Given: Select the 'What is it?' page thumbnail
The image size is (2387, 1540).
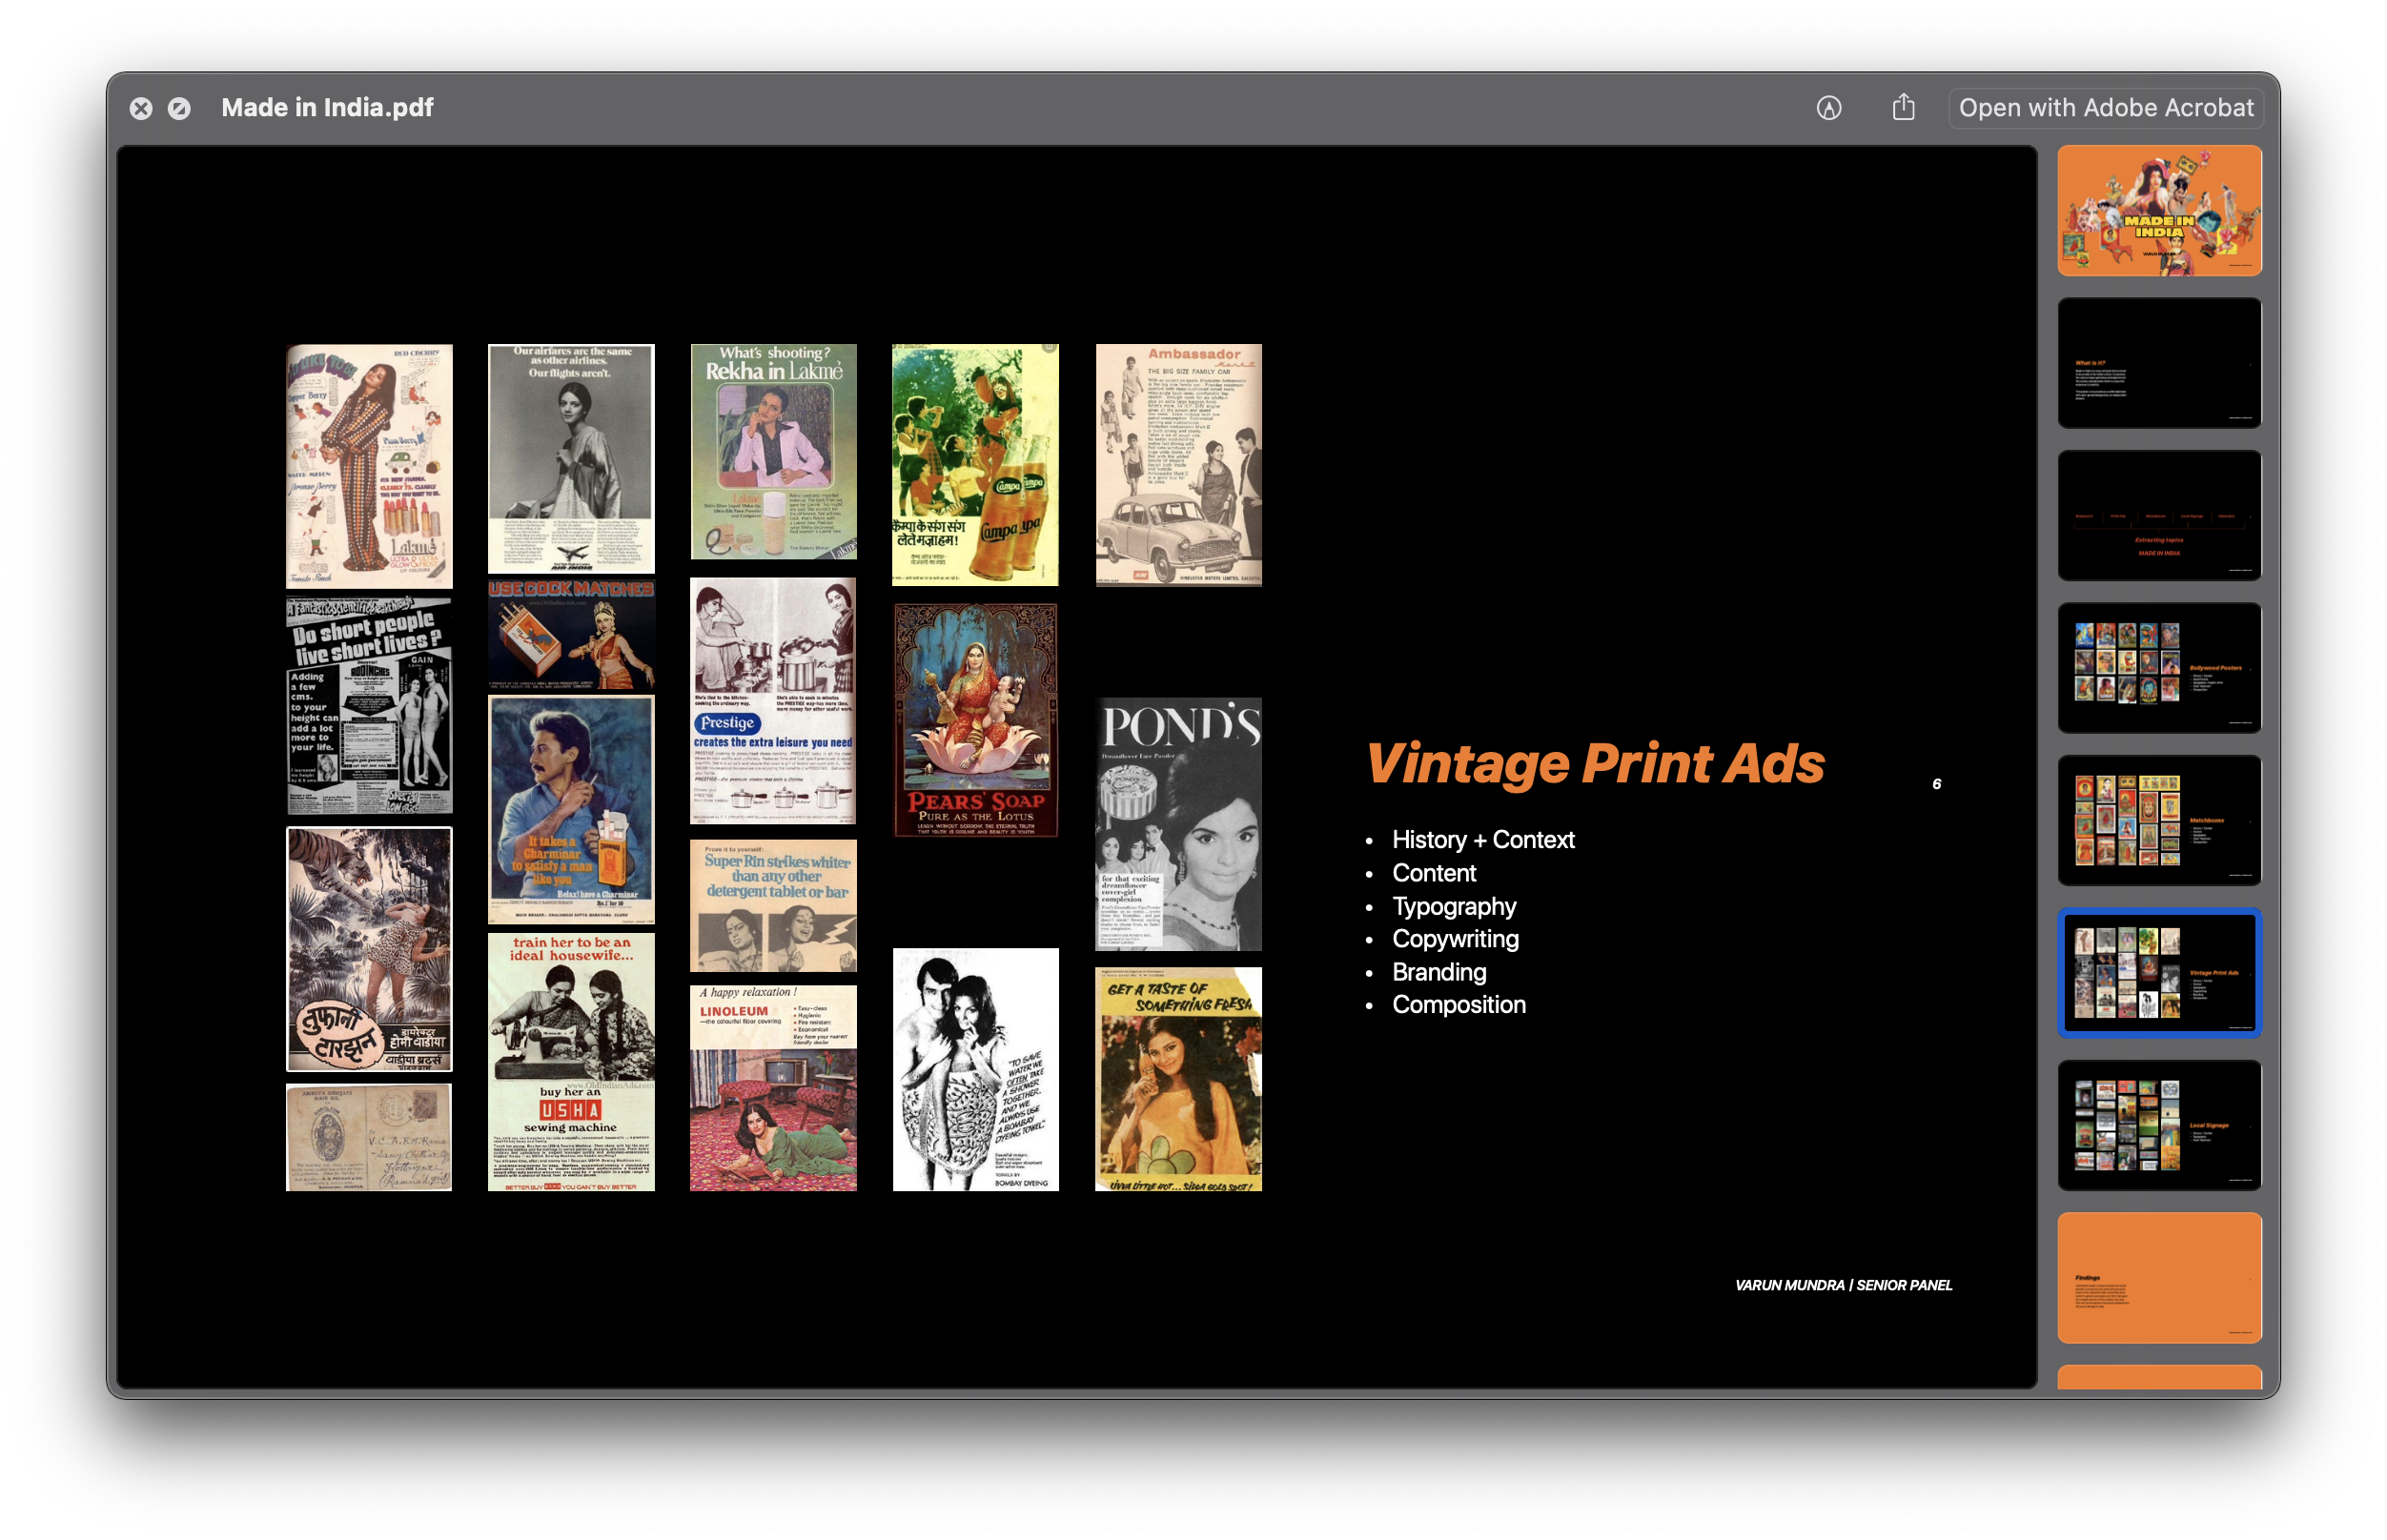Looking at the screenshot, I should point(2159,363).
